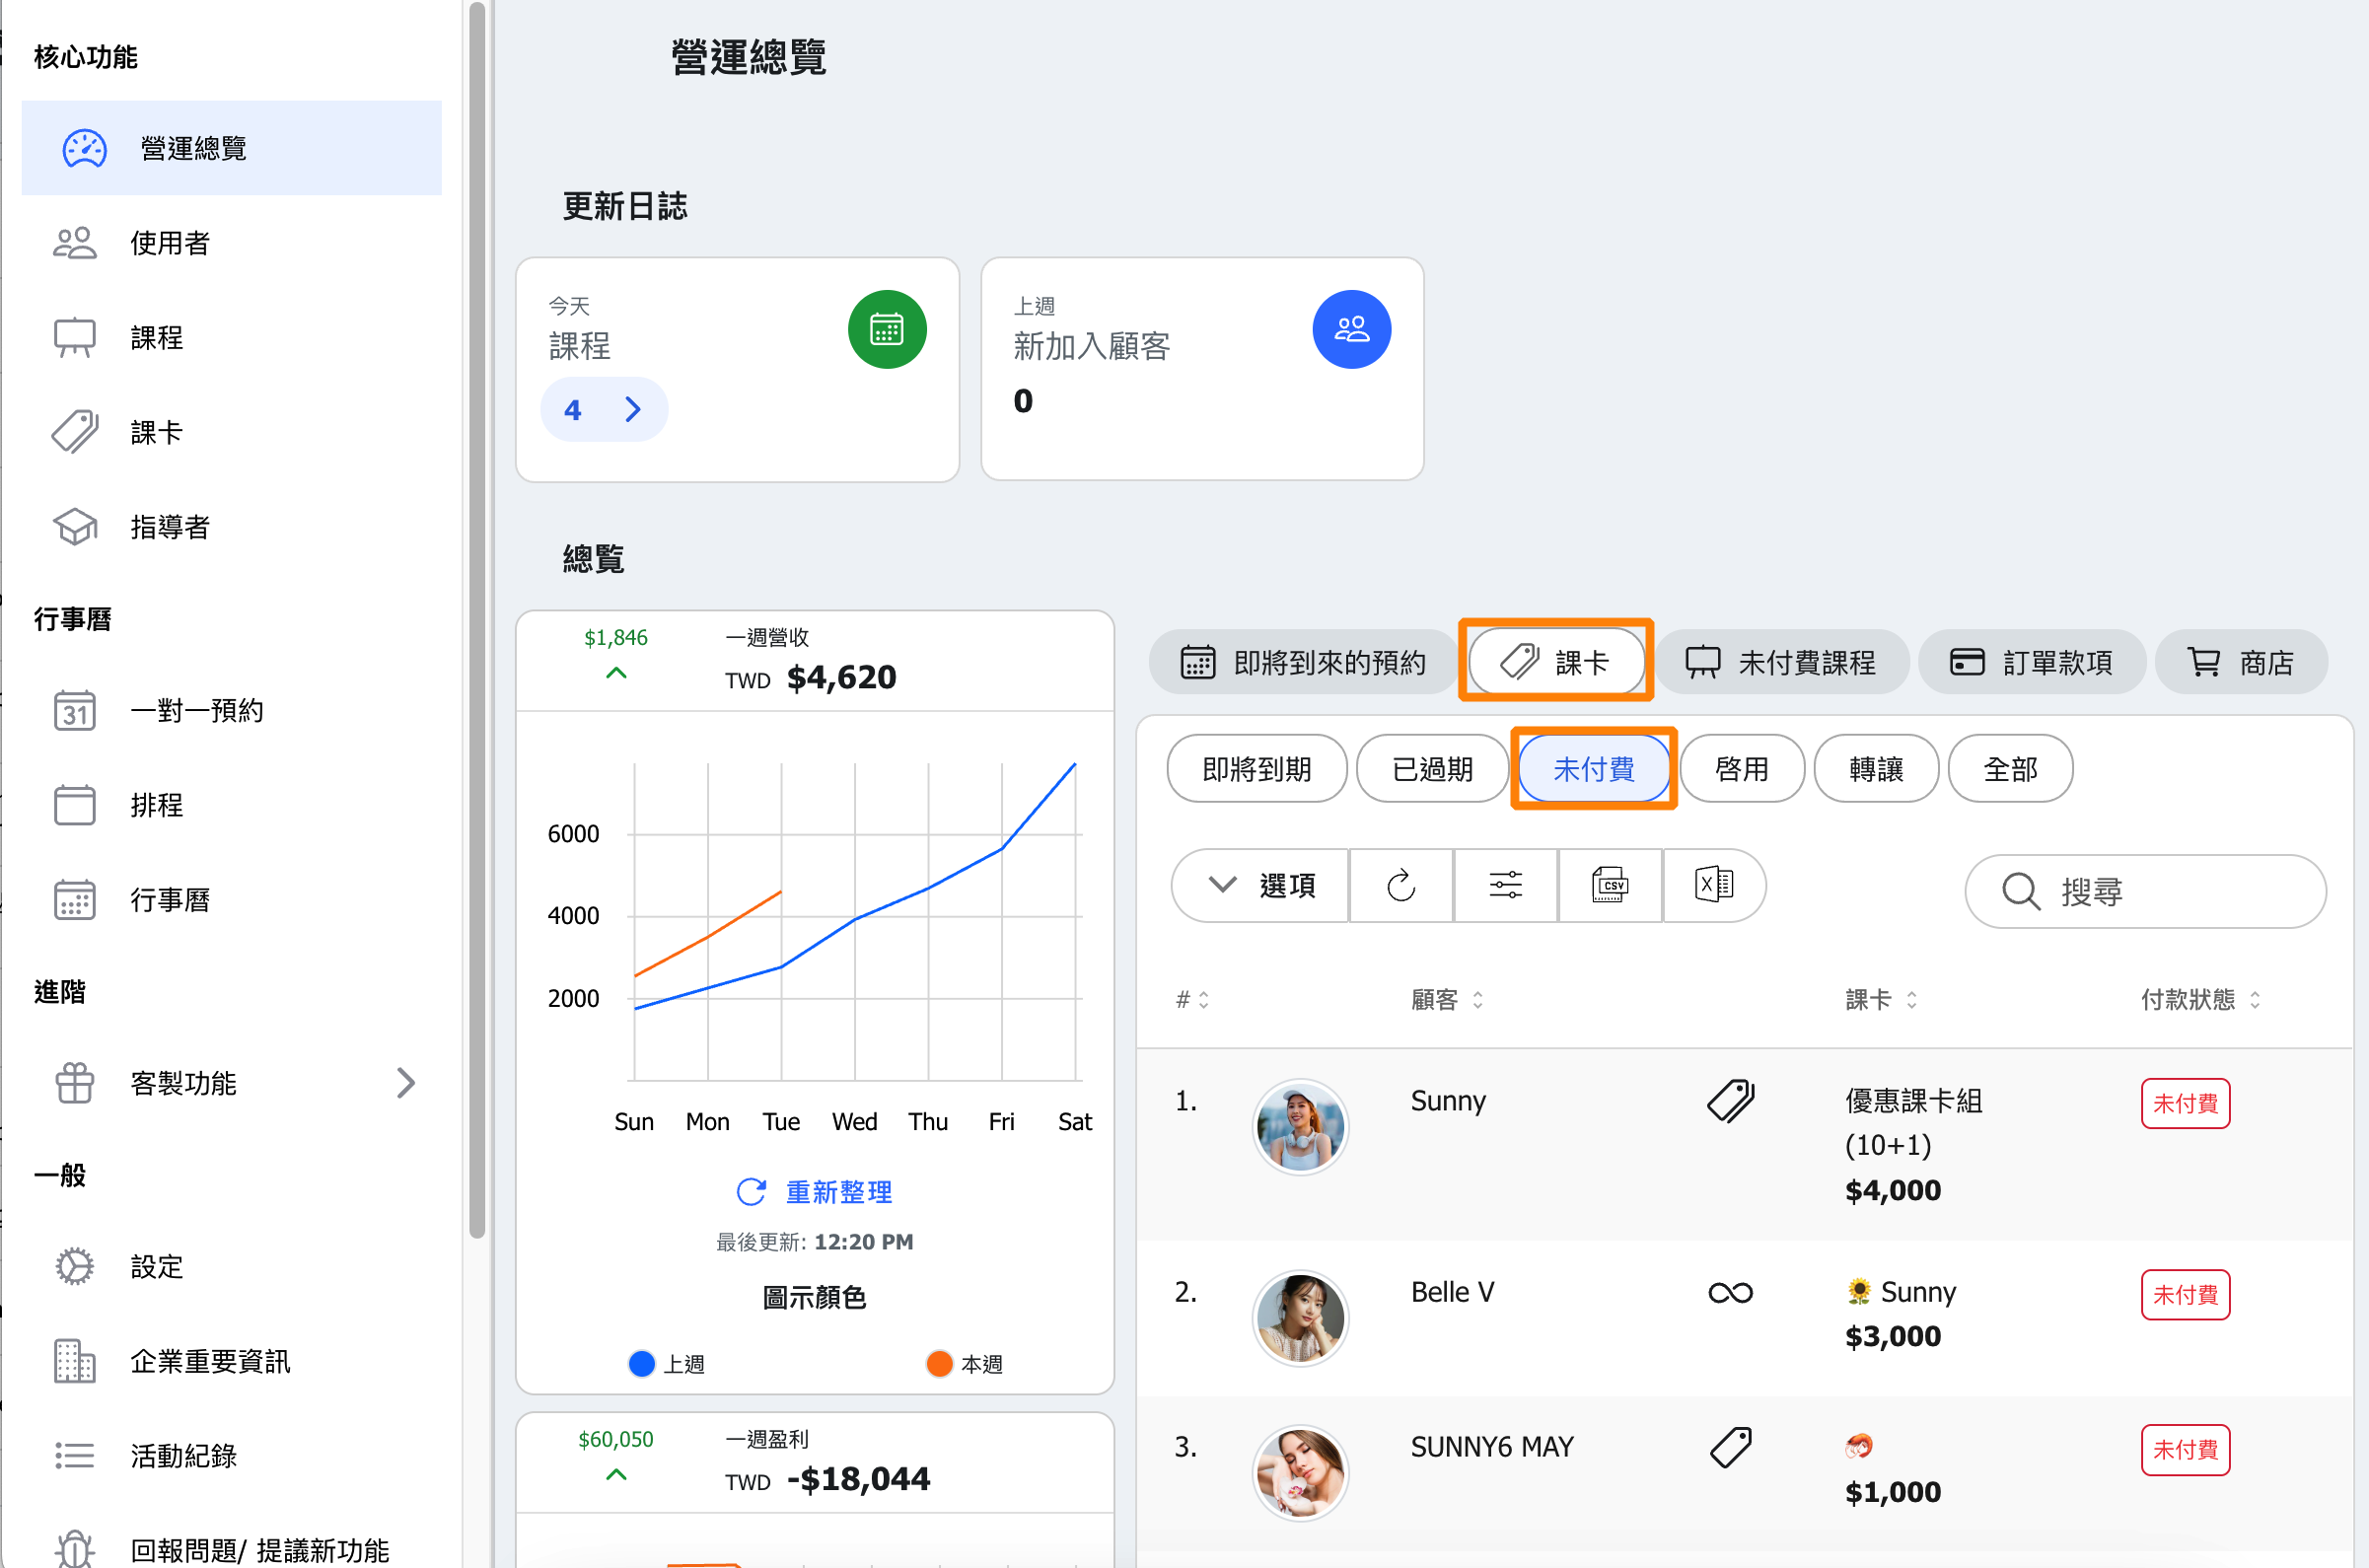The image size is (2369, 1568).
Task: Click the orange 本週 color swatch
Action: click(939, 1363)
